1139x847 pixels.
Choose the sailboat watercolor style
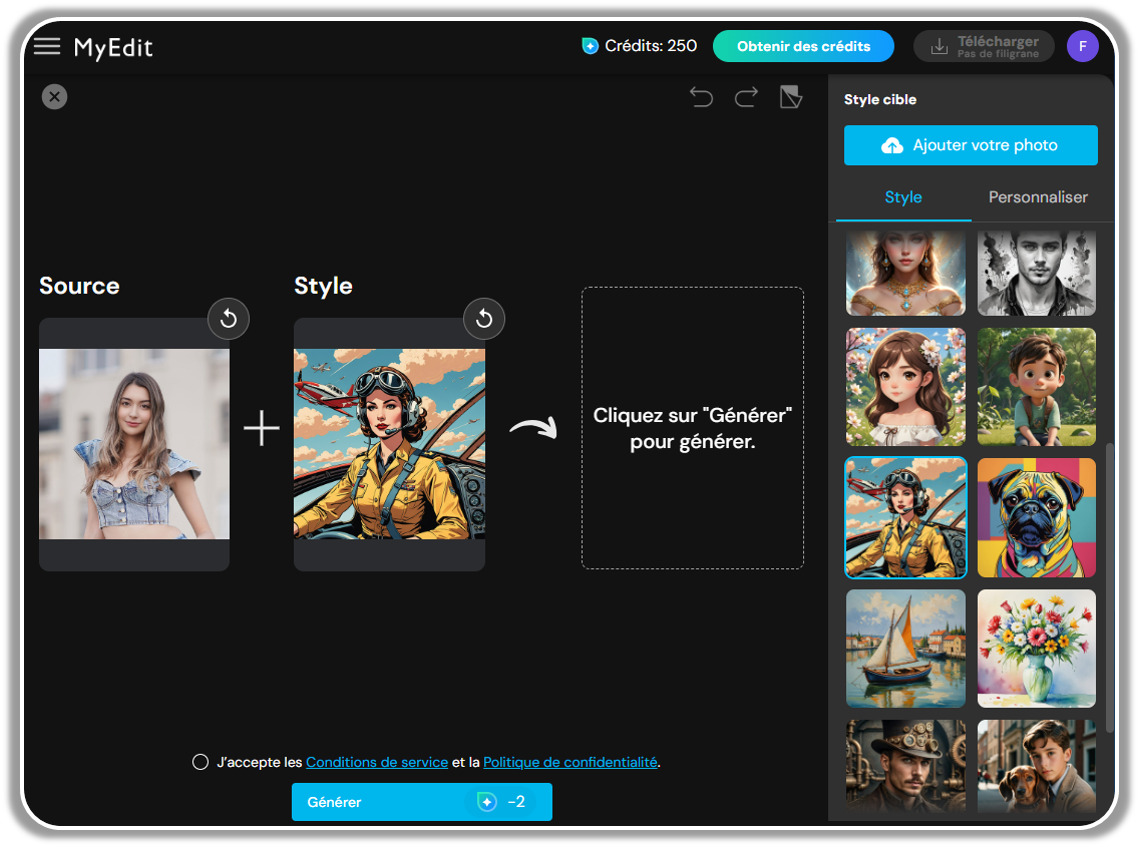click(905, 648)
